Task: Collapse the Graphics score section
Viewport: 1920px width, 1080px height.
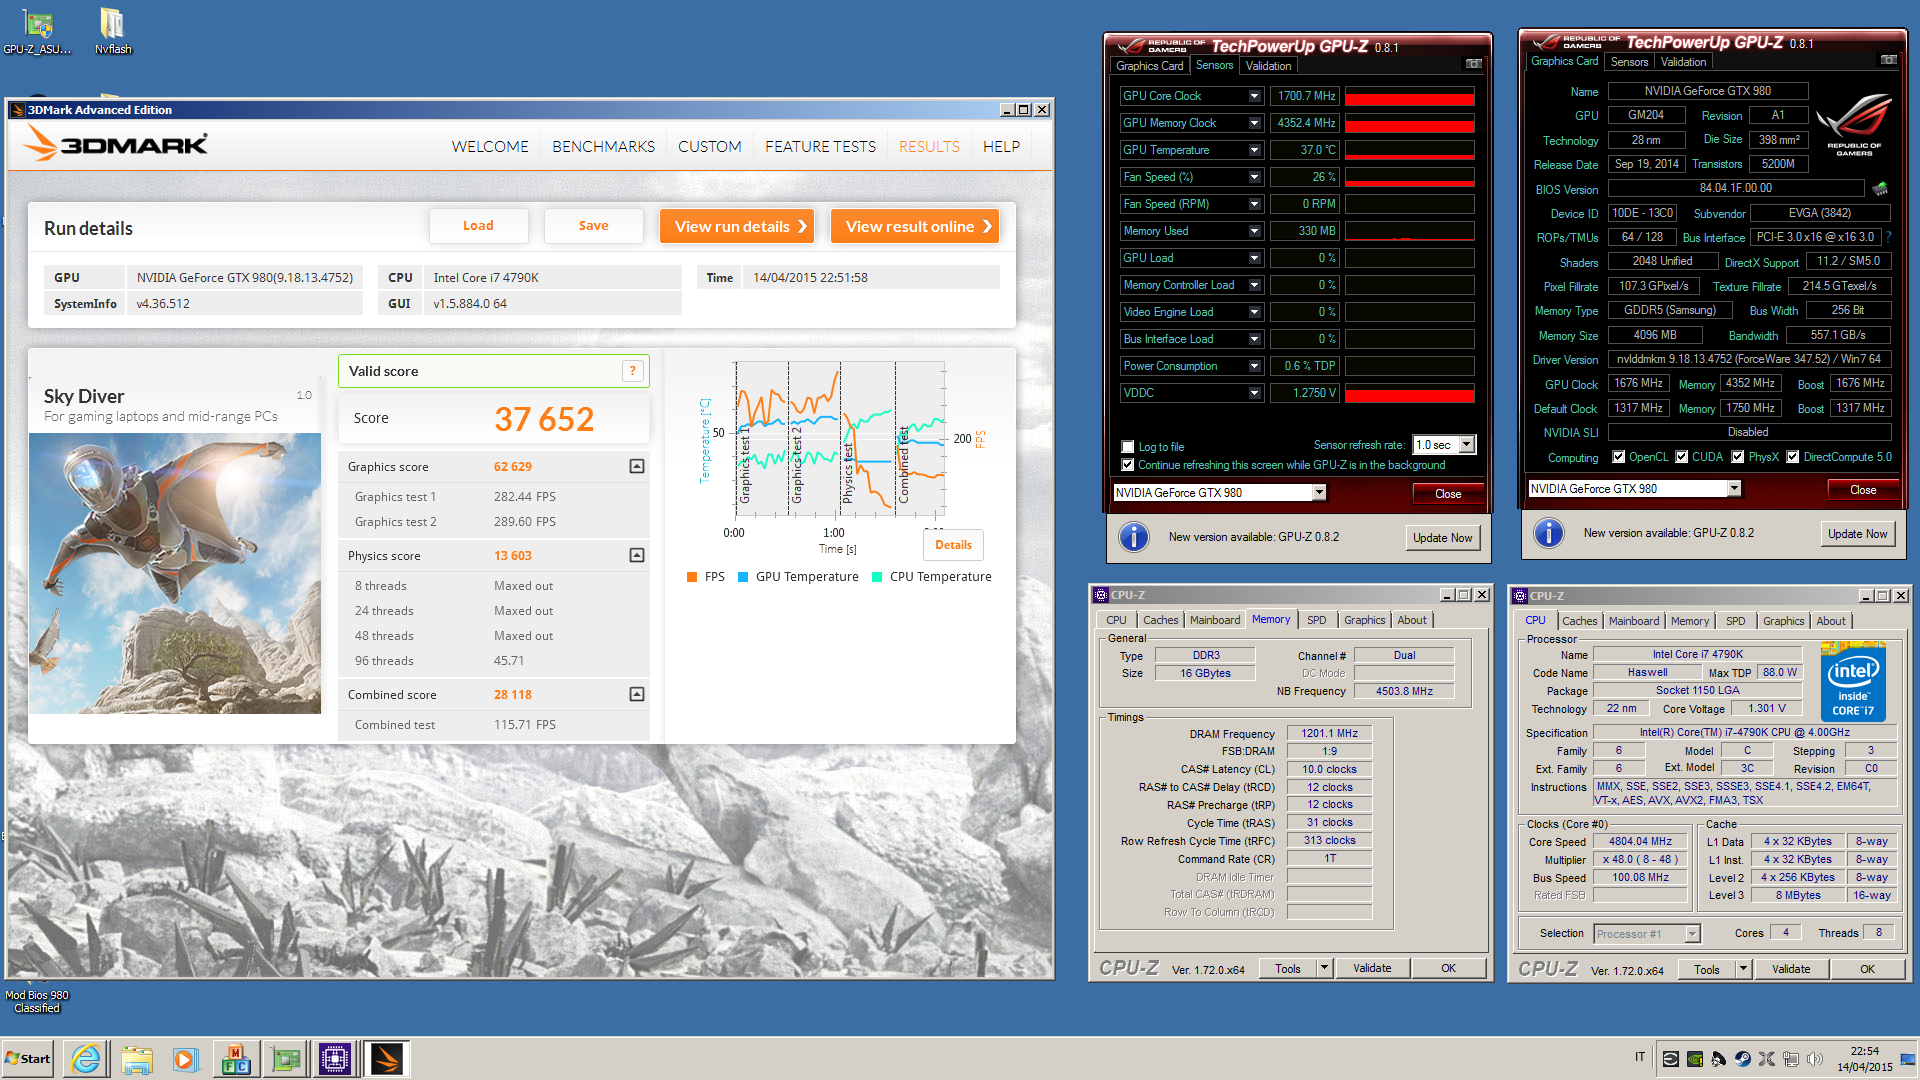Action: [636, 466]
